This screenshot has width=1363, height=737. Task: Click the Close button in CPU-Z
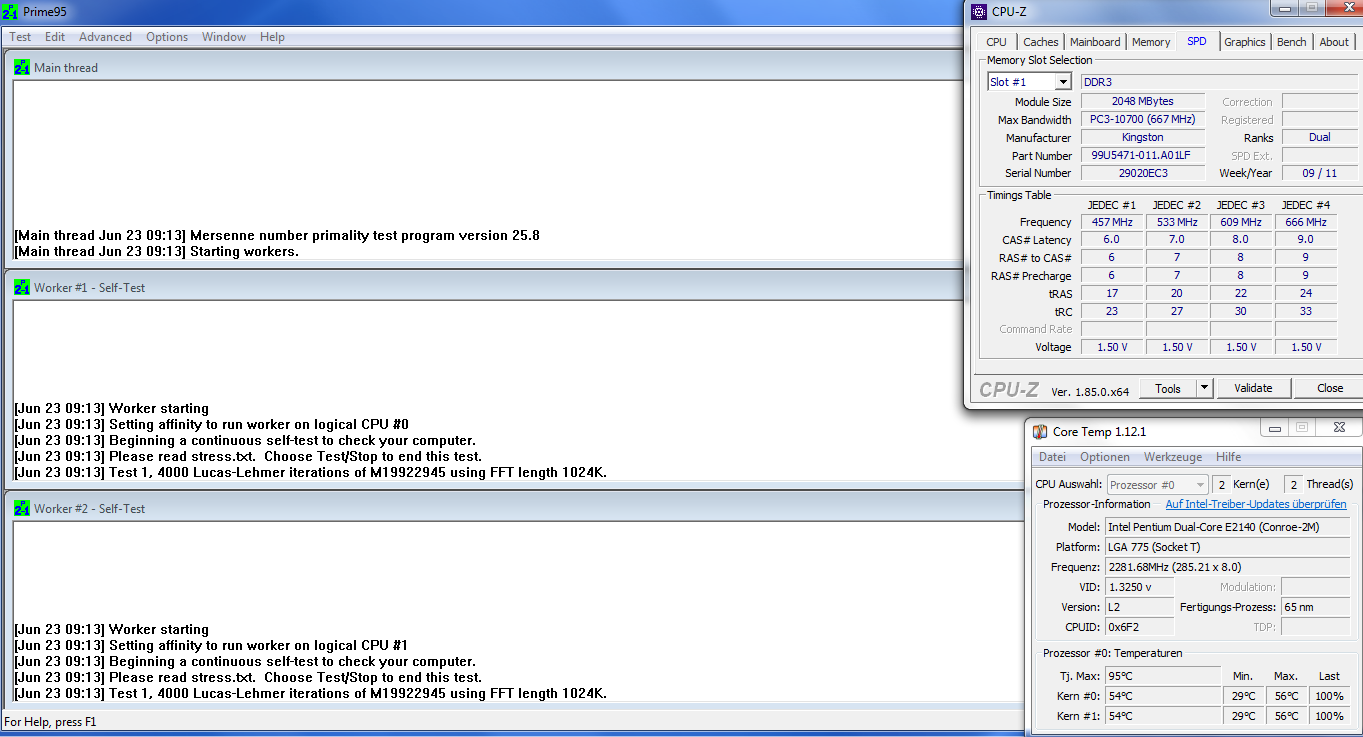click(x=1330, y=388)
